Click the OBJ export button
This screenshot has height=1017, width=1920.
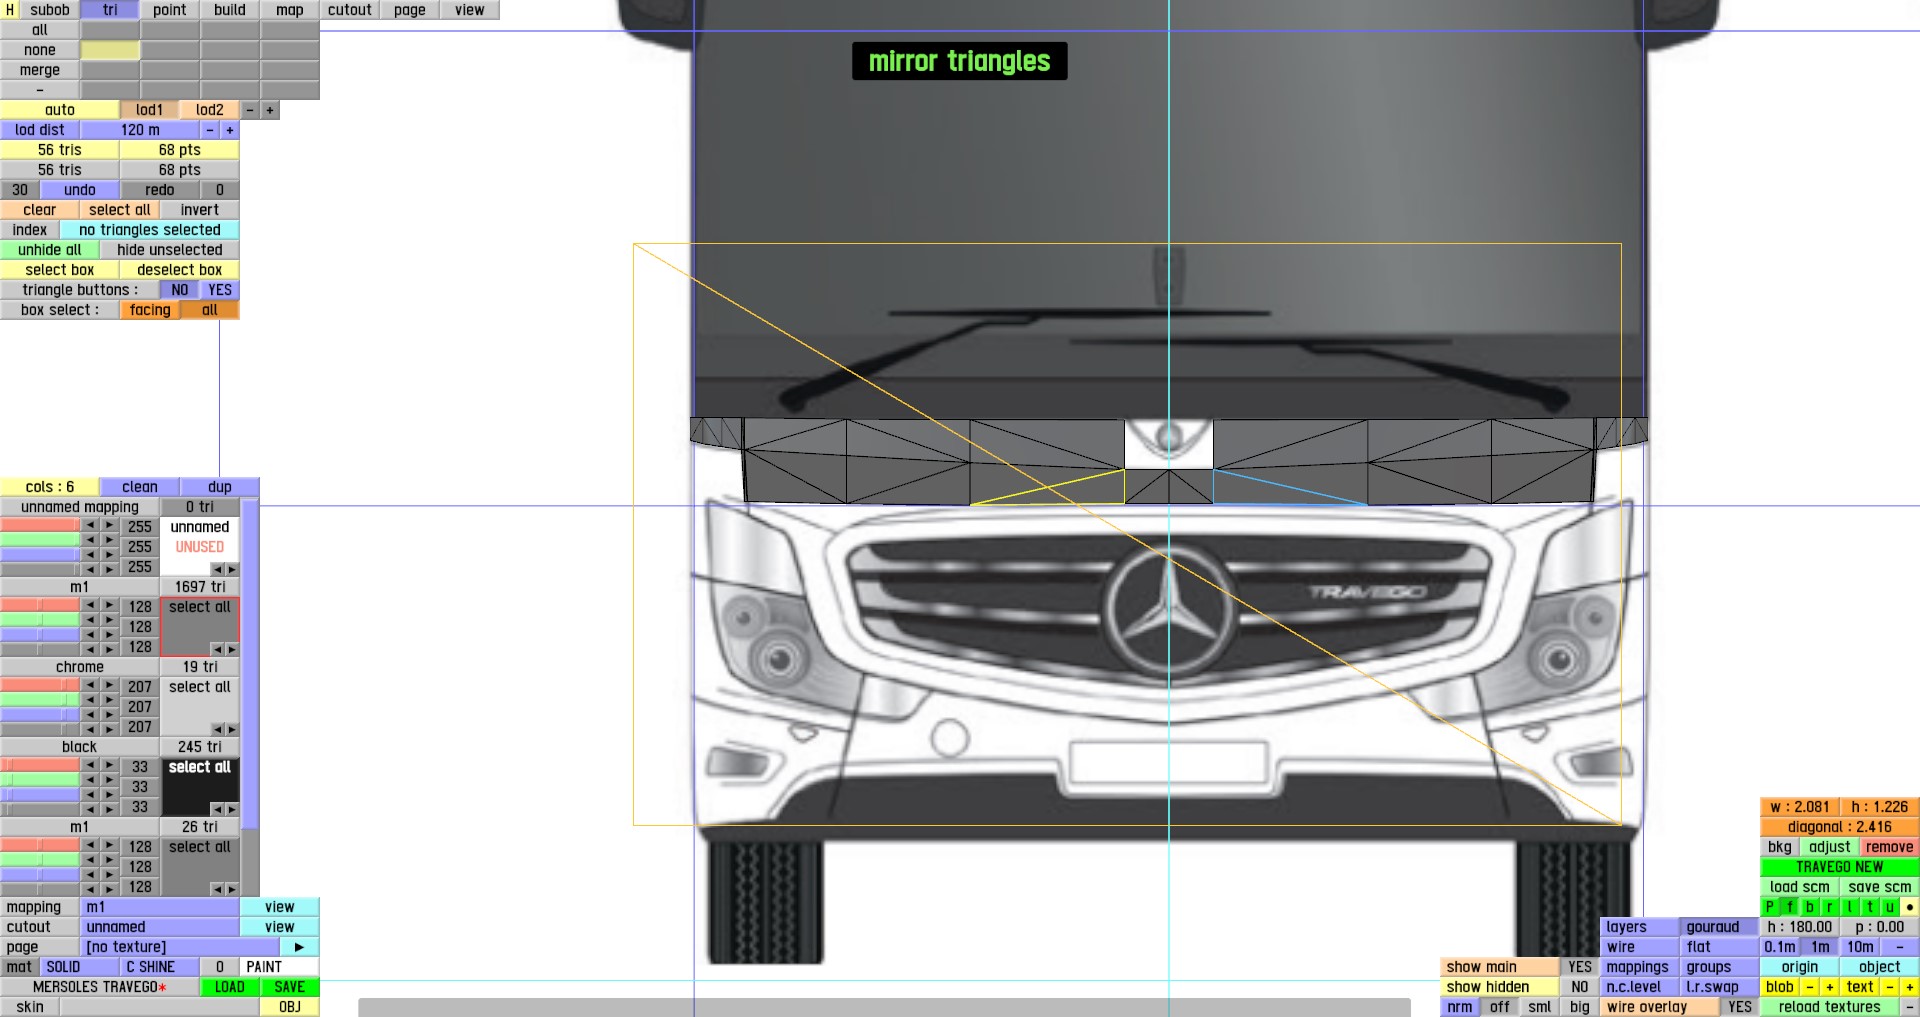pos(290,1007)
